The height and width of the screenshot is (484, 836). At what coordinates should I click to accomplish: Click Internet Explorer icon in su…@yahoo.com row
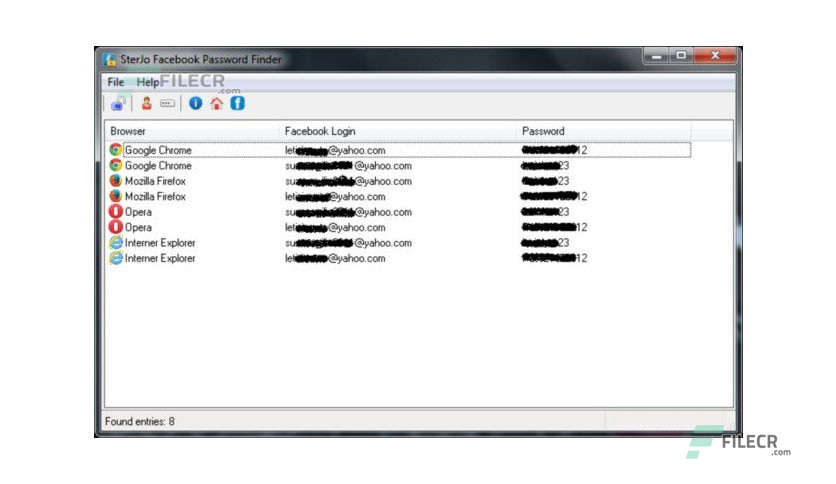tap(116, 243)
